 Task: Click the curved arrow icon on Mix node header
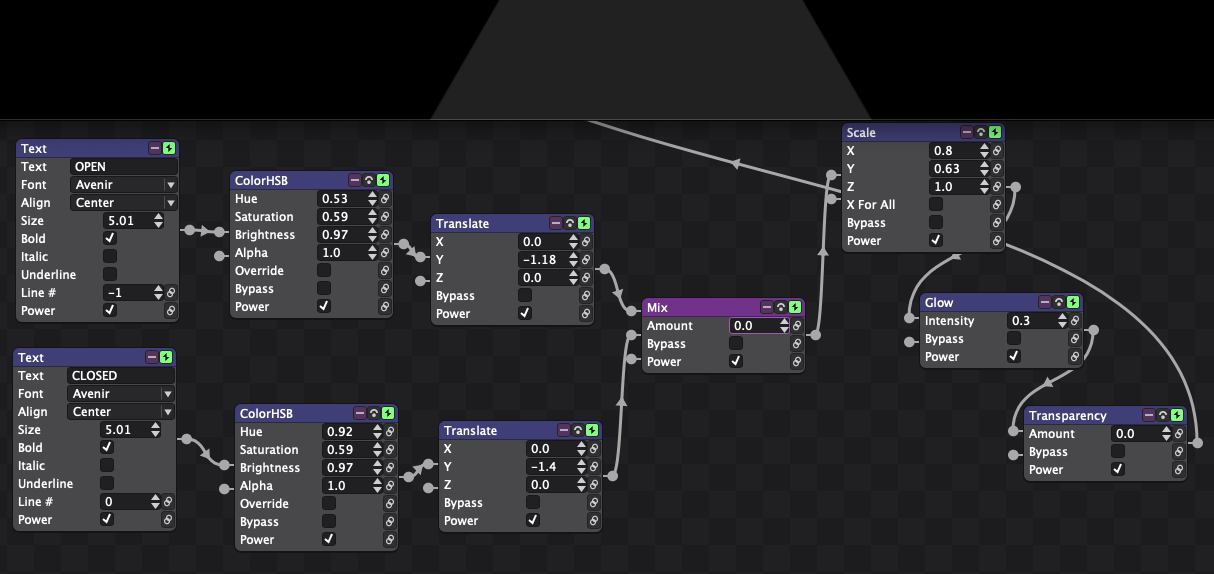pyautogui.click(x=780, y=307)
